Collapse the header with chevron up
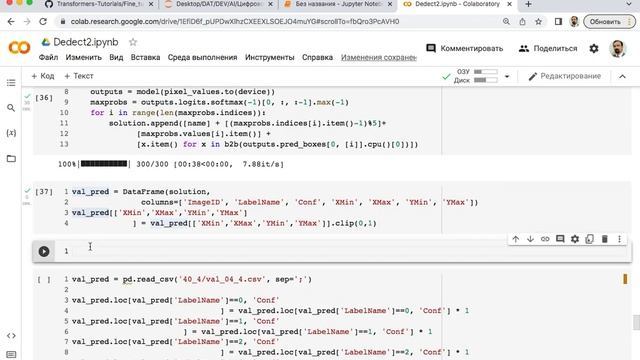 tap(622, 76)
